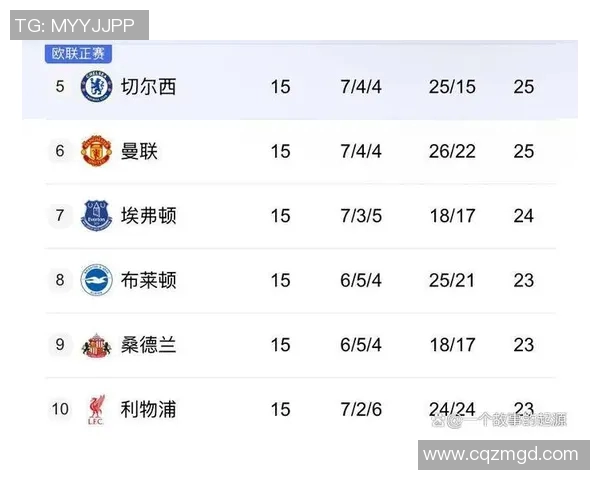Screen dimensions: 600x480
Task: Open the 布莱顿 team name
Action: point(148,280)
